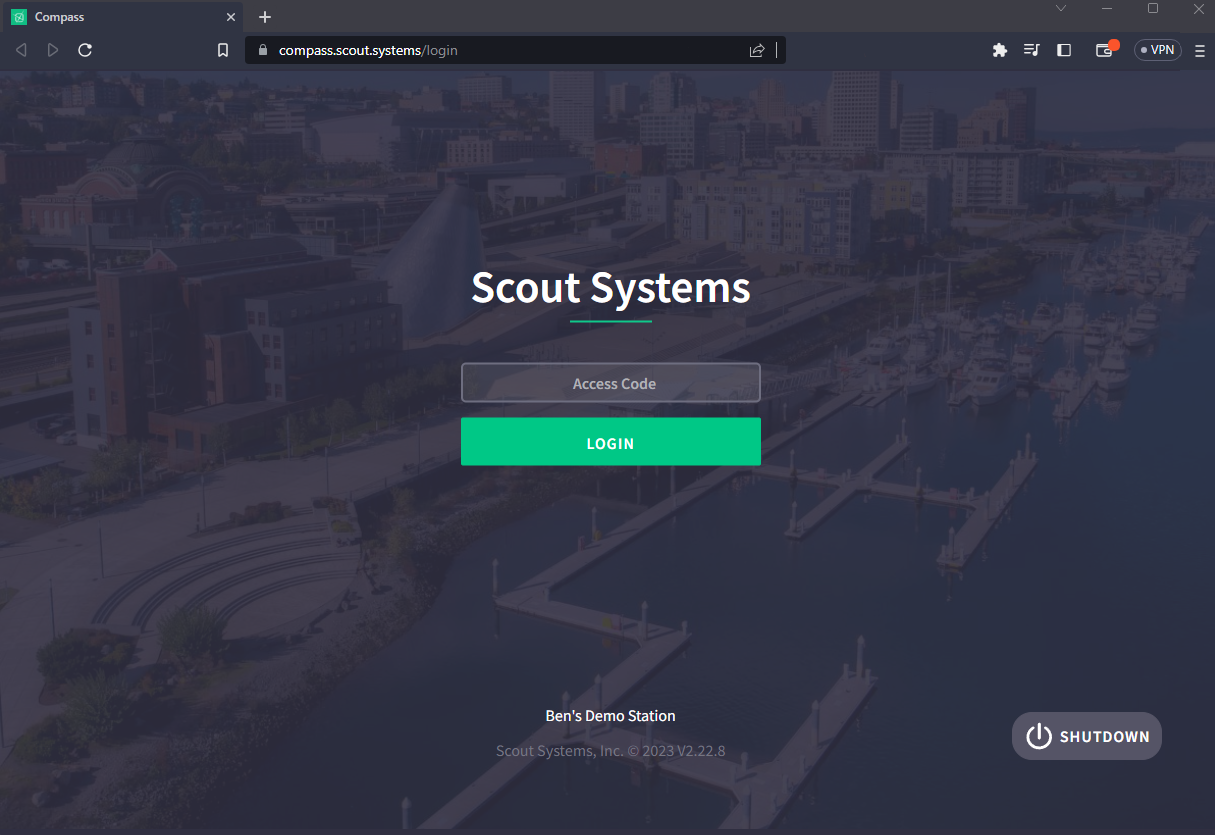
Task: Select the Compass browser tab
Action: 122,17
